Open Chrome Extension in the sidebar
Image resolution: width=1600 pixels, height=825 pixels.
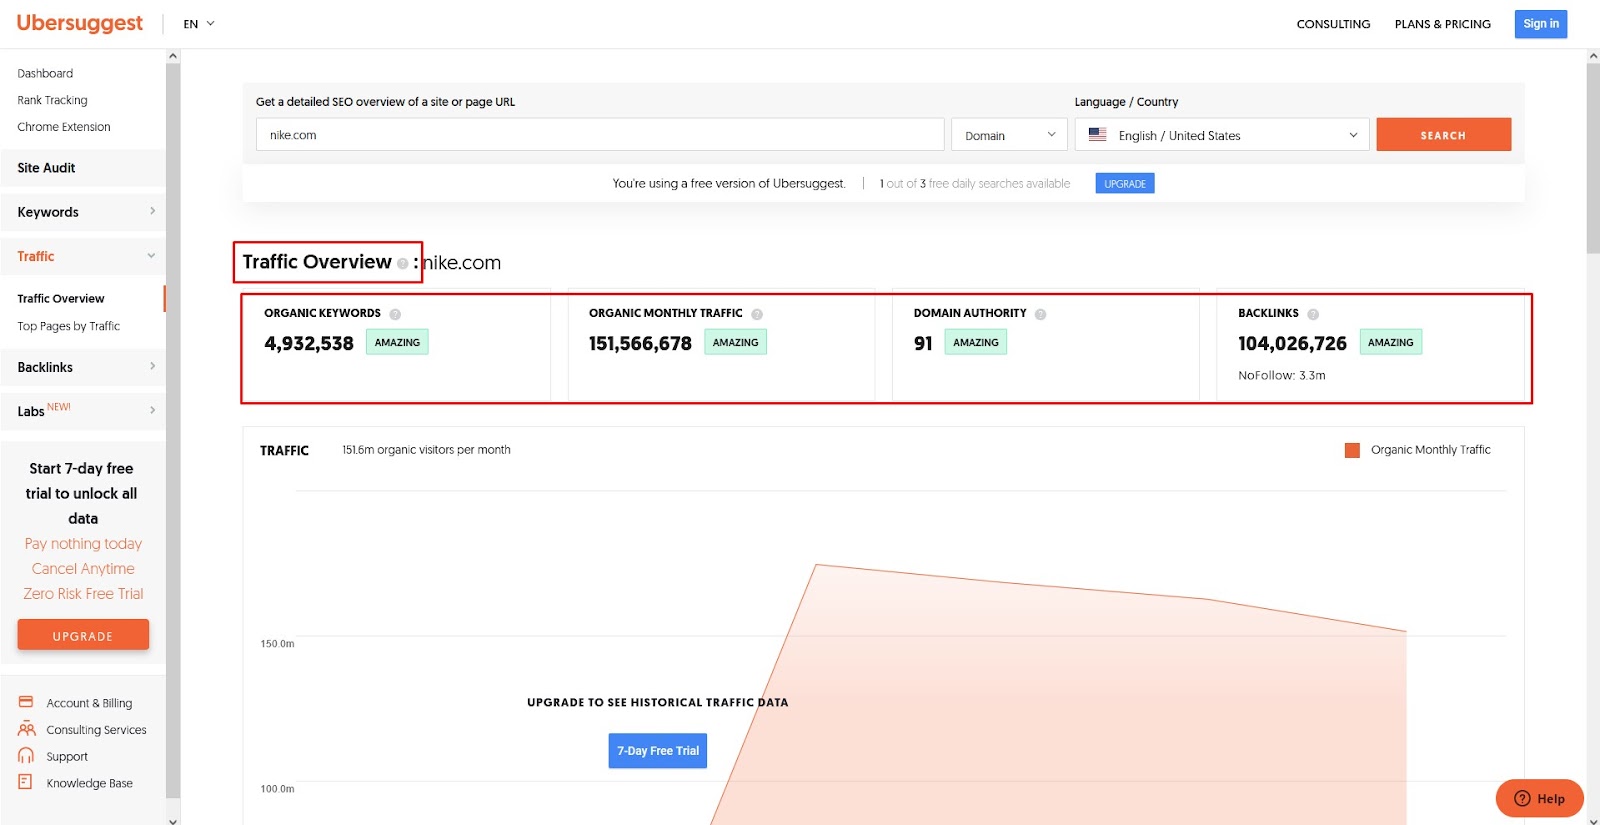coord(64,127)
